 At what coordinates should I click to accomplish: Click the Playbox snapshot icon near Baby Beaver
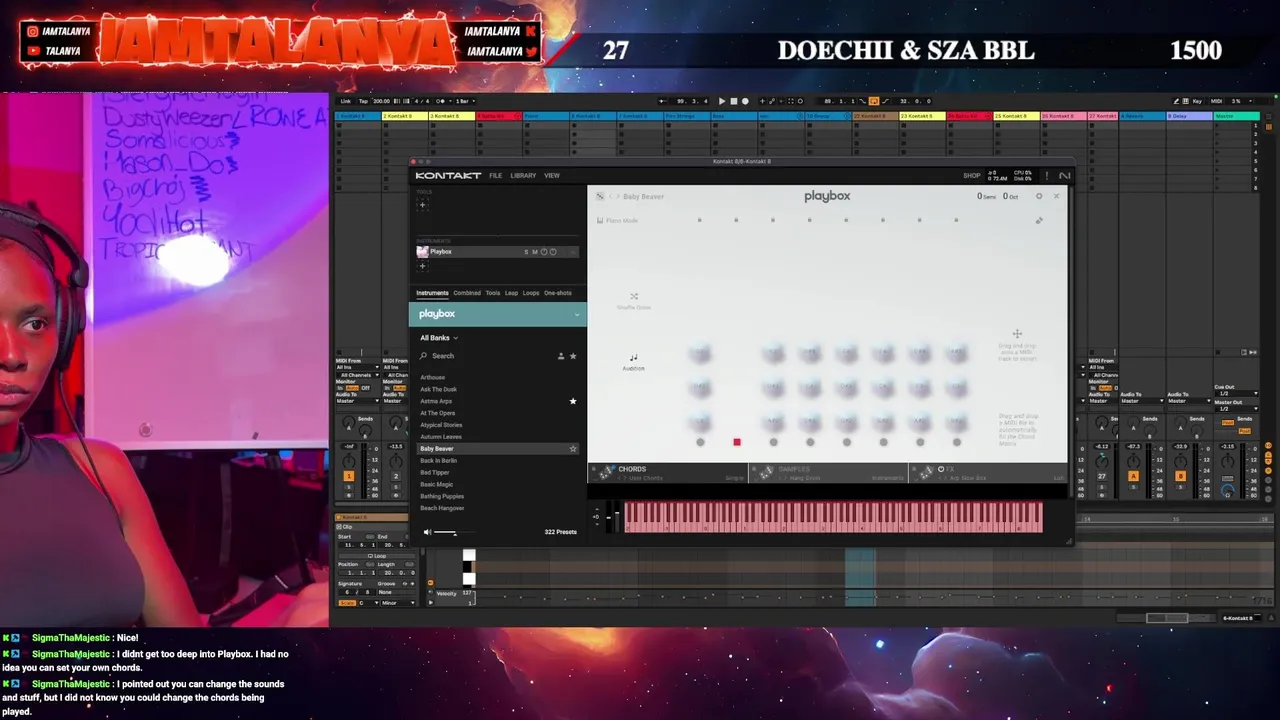click(600, 196)
